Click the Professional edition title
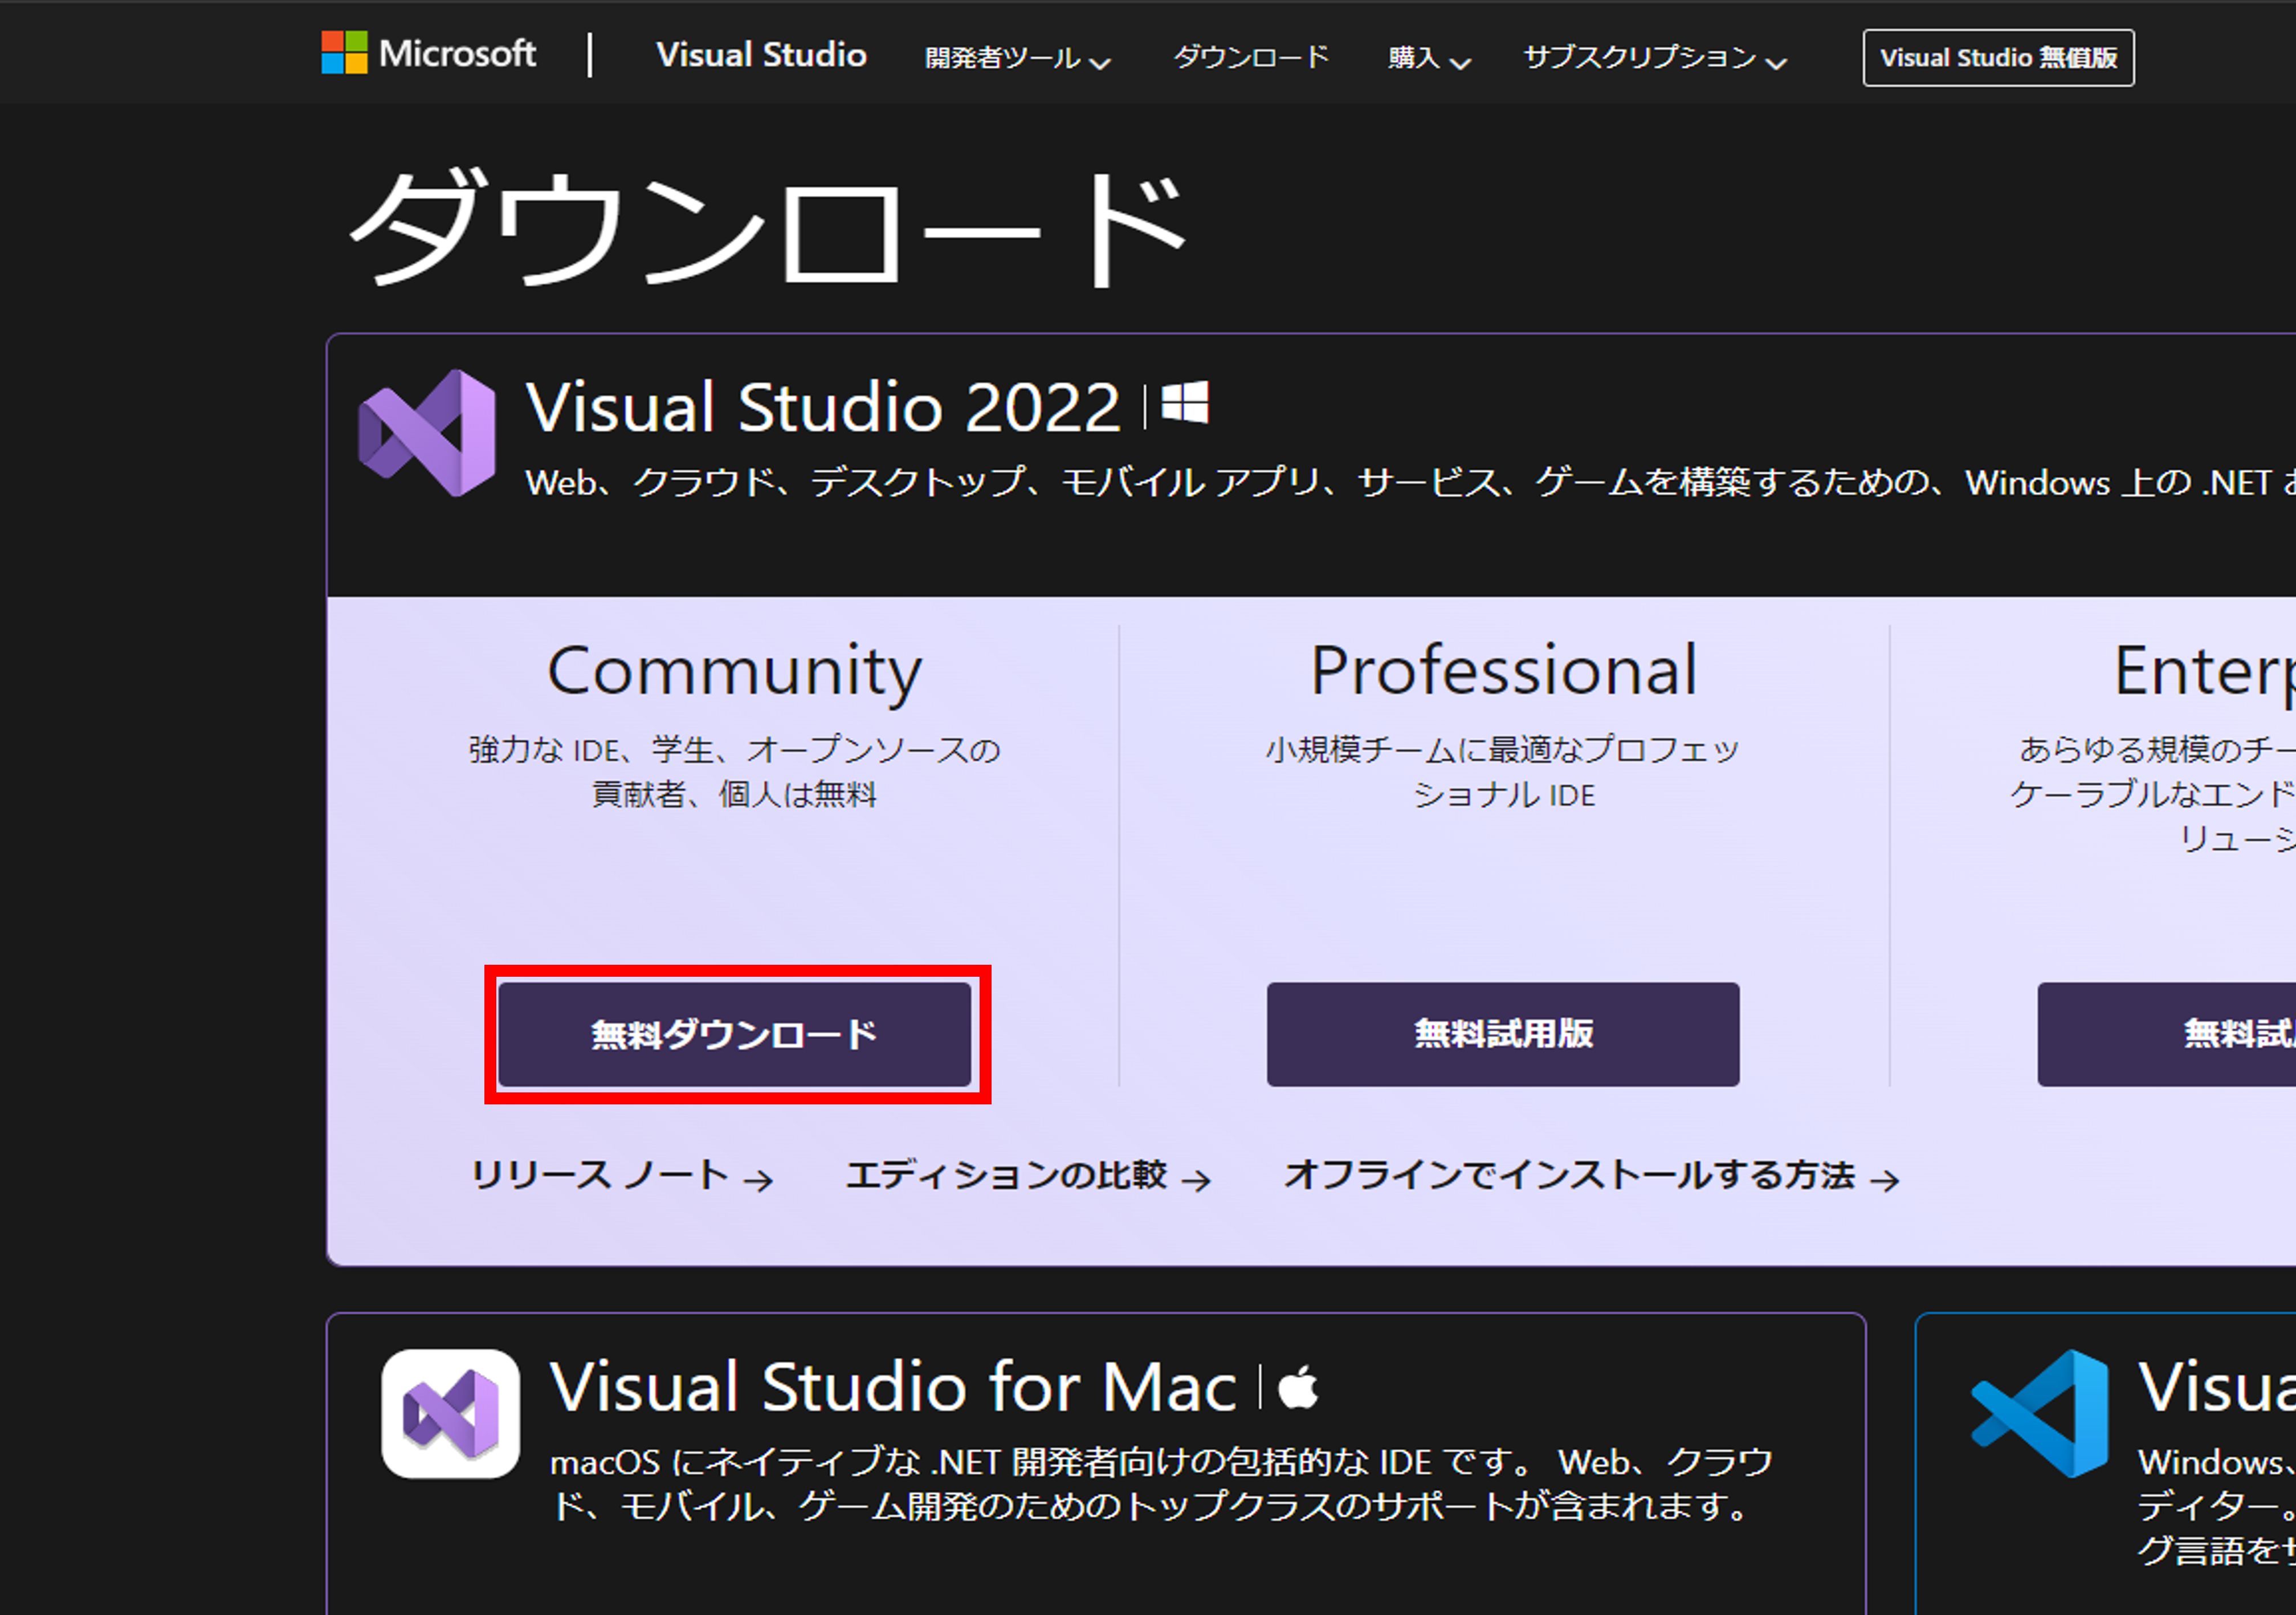Image resolution: width=2296 pixels, height=1615 pixels. point(1503,670)
